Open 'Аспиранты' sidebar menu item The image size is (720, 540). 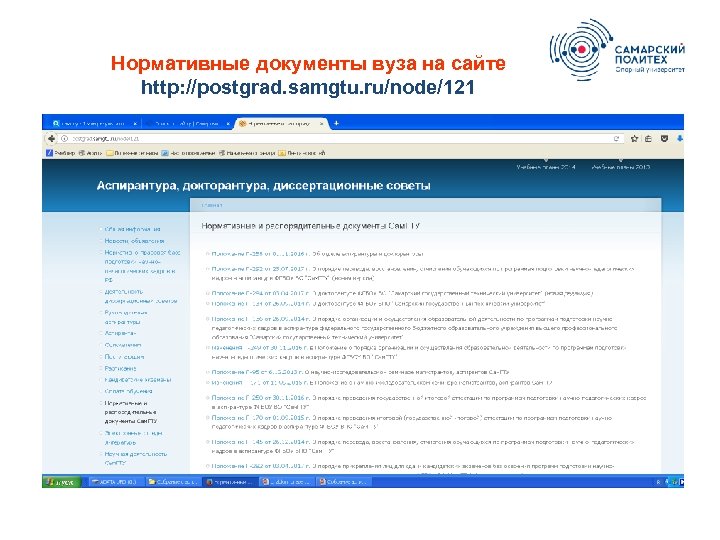point(120,333)
